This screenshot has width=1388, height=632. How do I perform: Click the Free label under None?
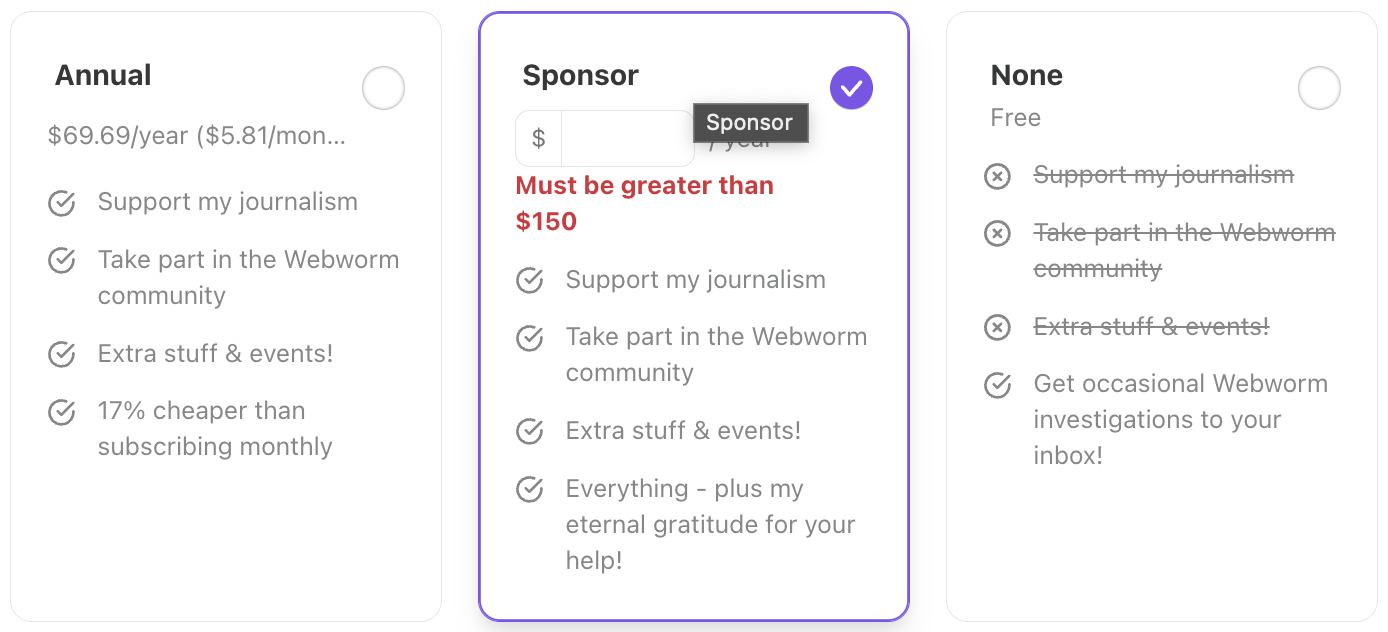(1015, 117)
